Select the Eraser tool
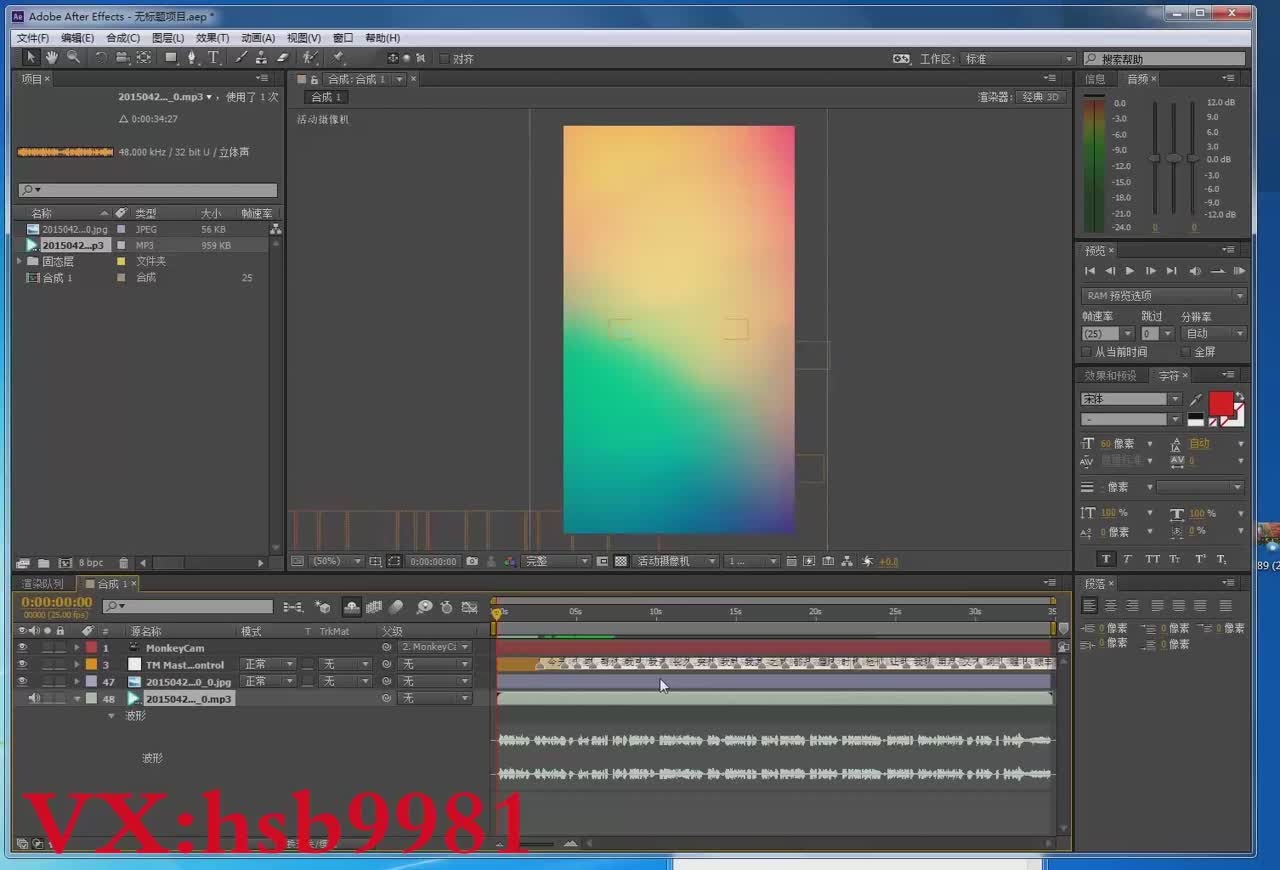Screen dimensions: 1280x870 282,58
